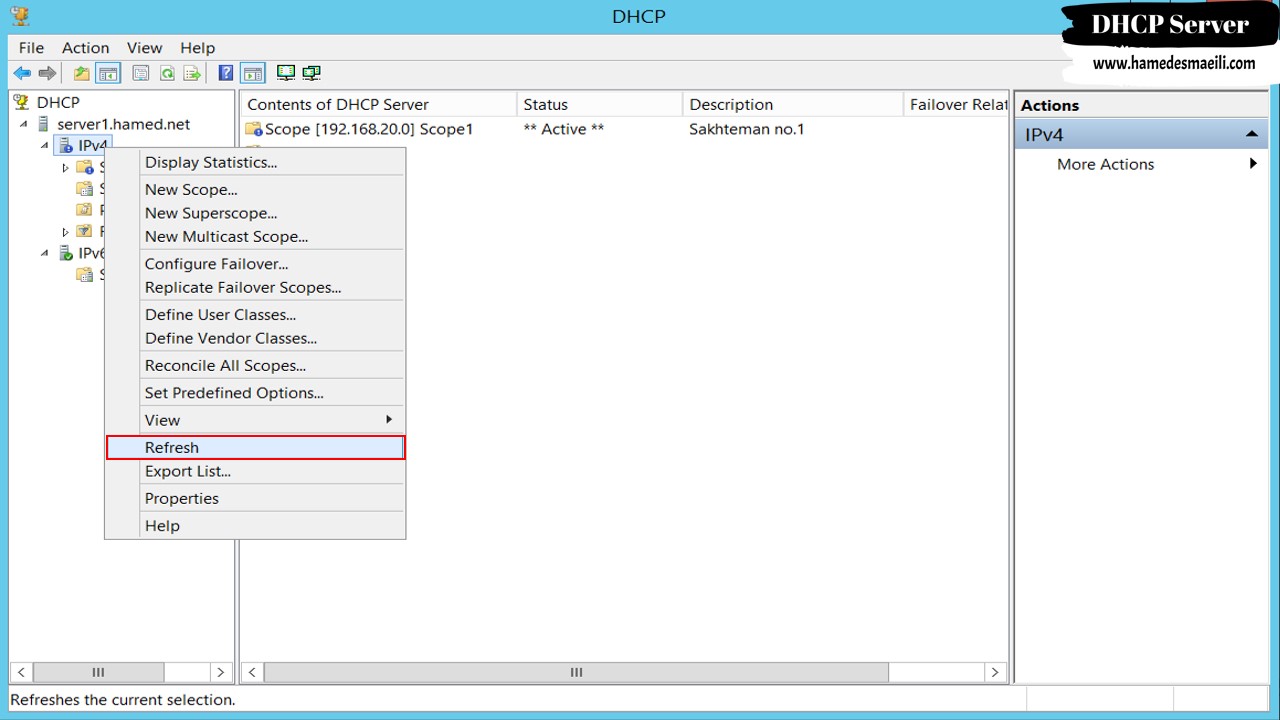Screen dimensions: 1280x720
Task: Click the console tree horizontal scrollbar thumb
Action: coord(98,672)
